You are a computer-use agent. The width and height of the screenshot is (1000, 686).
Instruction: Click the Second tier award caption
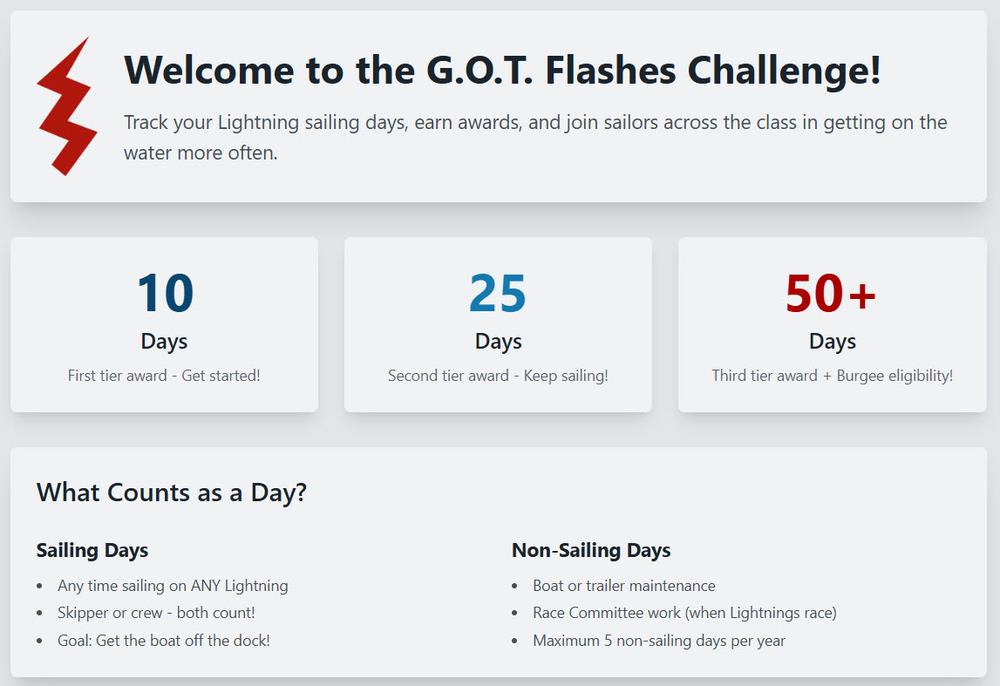(498, 376)
